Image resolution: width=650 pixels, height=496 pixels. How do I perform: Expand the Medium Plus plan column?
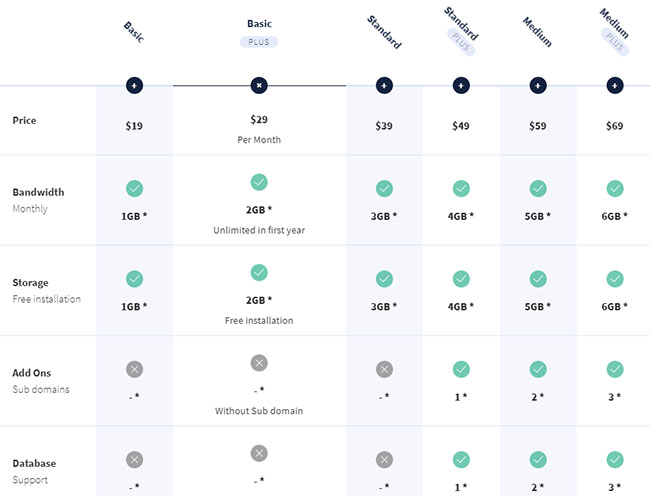[614, 86]
